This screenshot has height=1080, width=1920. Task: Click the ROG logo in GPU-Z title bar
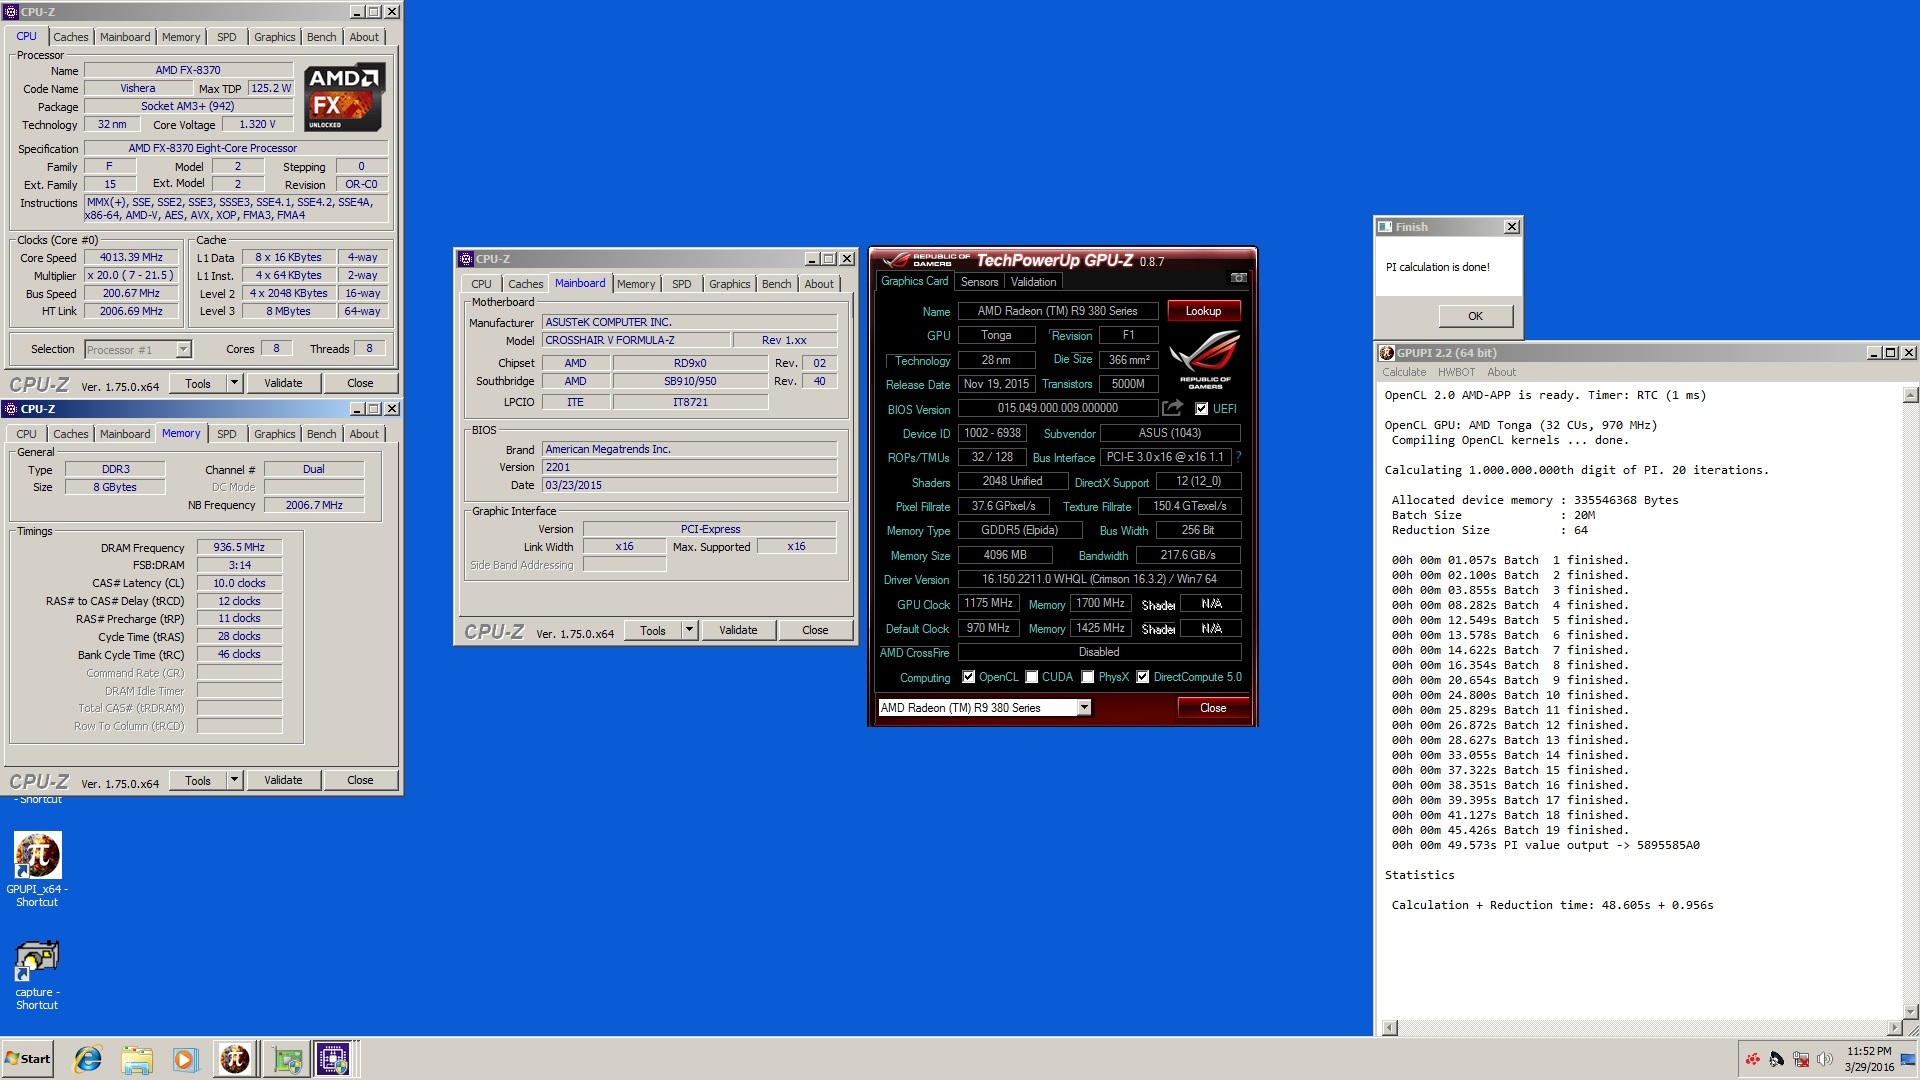pos(925,260)
